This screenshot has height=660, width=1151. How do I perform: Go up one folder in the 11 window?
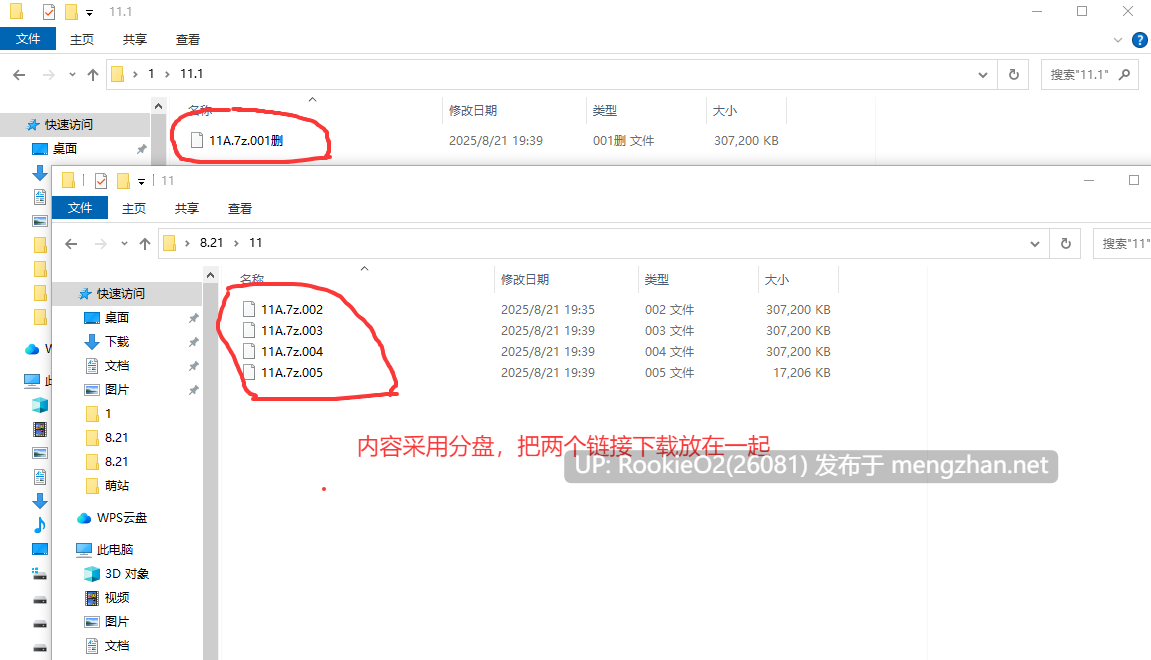click(x=145, y=244)
